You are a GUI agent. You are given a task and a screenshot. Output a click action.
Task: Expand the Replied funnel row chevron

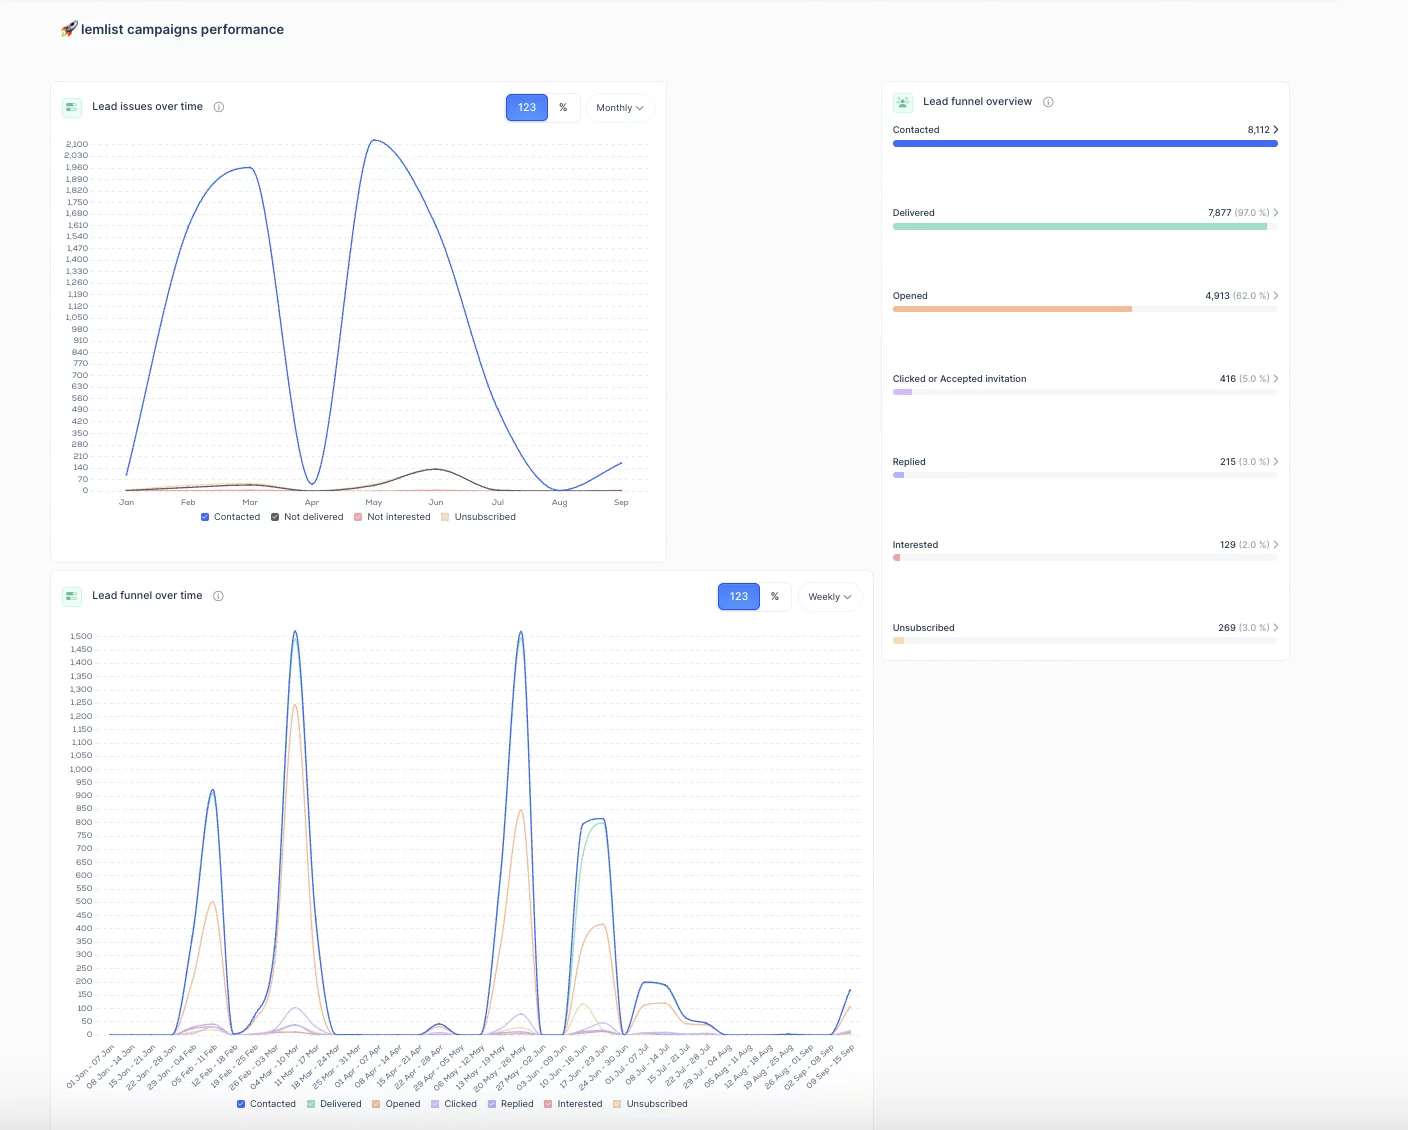click(1276, 462)
